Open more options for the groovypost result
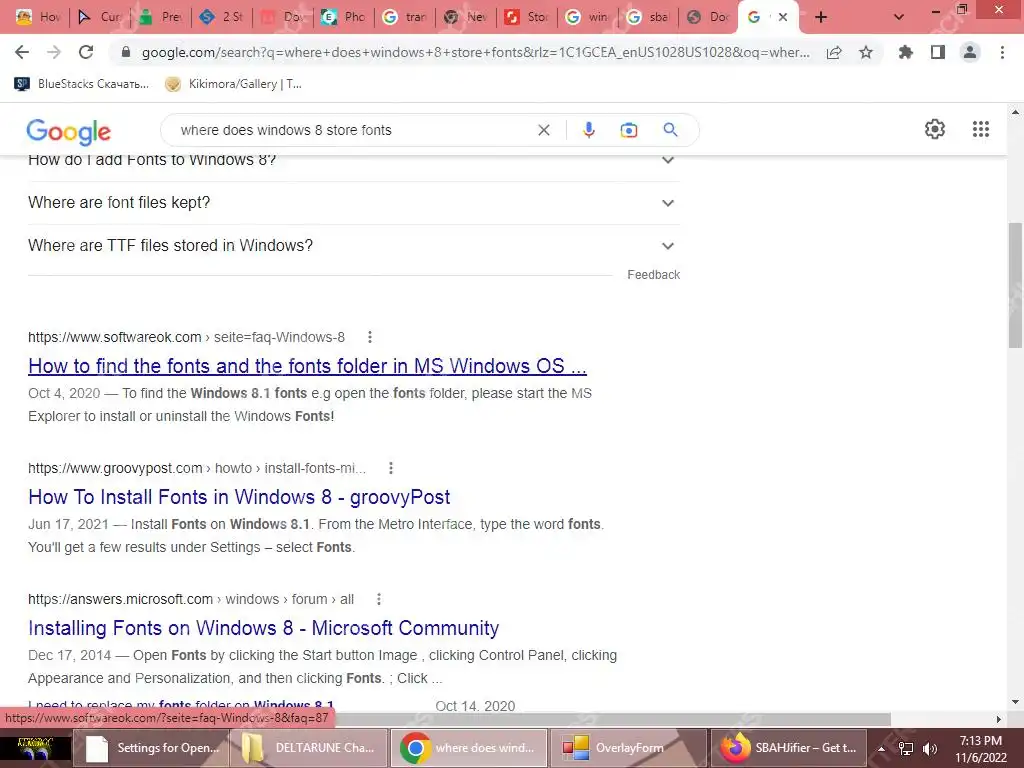Screen dimensions: 1024x768 [391, 468]
